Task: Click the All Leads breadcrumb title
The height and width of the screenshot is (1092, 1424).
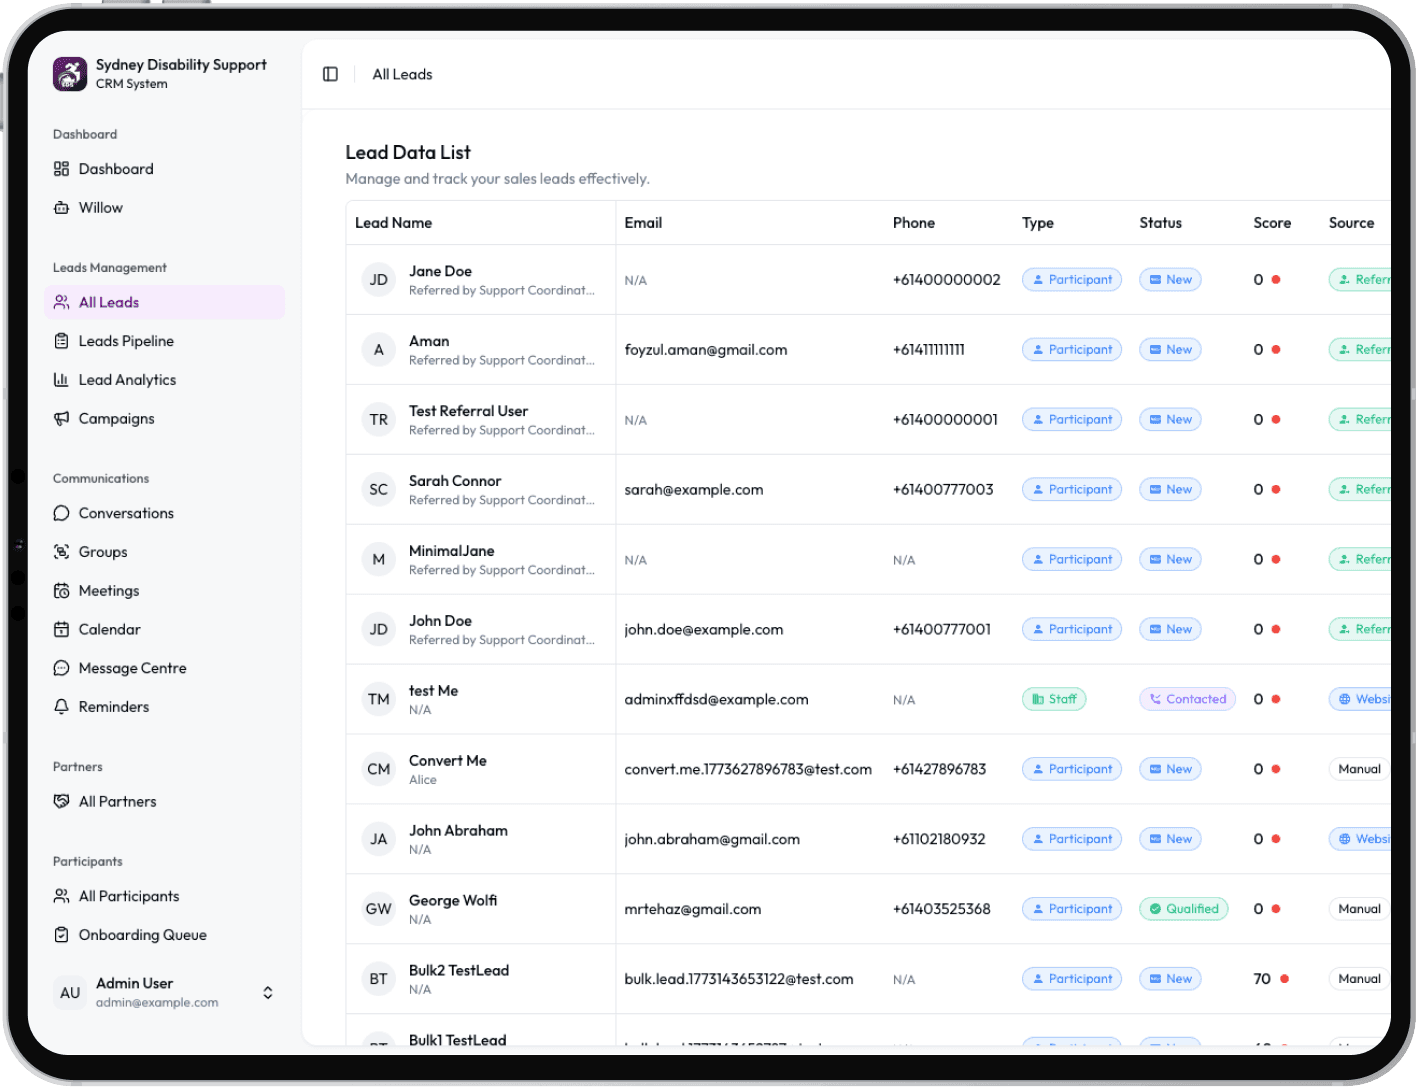Action: click(402, 74)
